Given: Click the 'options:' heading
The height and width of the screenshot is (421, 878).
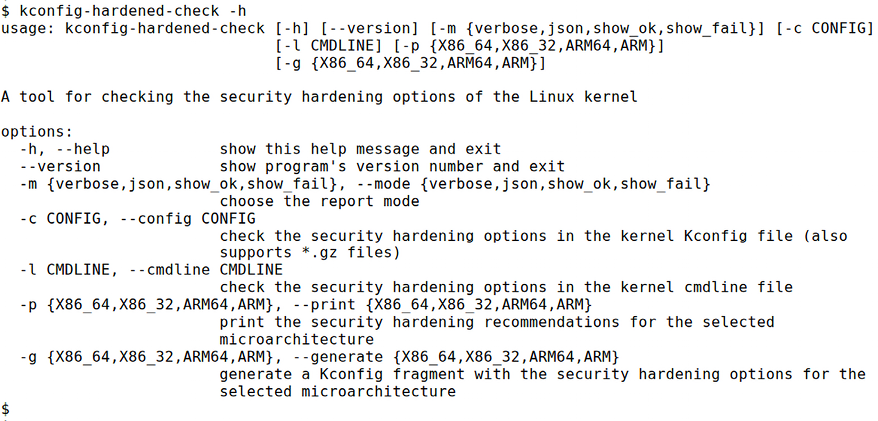Looking at the screenshot, I should point(37,132).
